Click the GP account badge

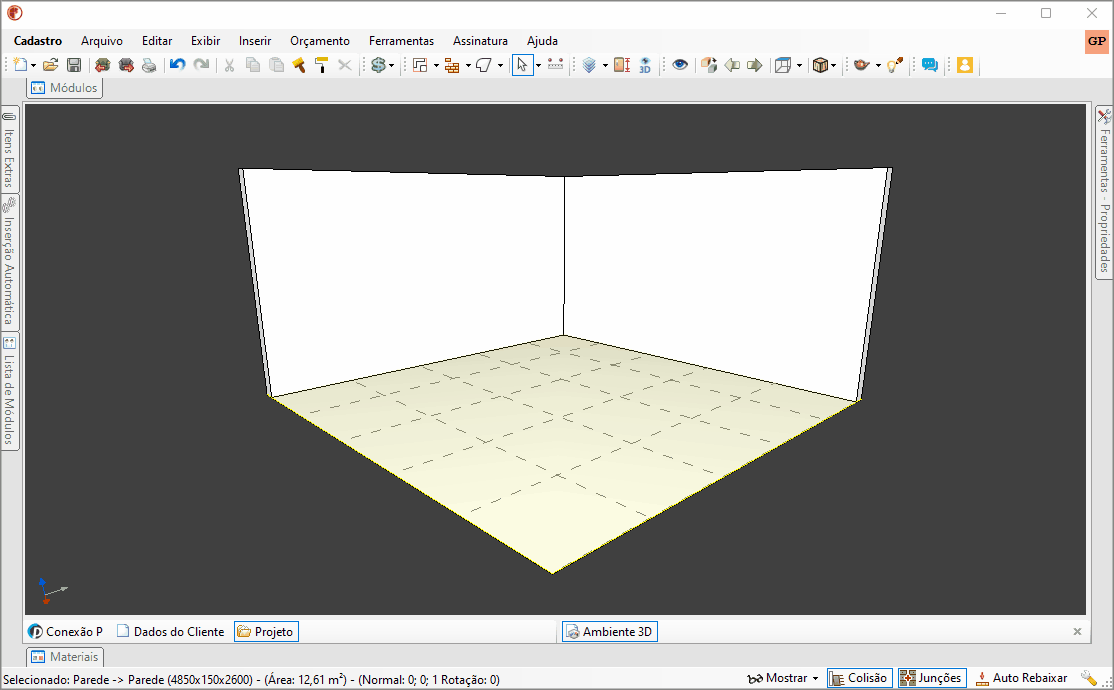pos(1096,41)
